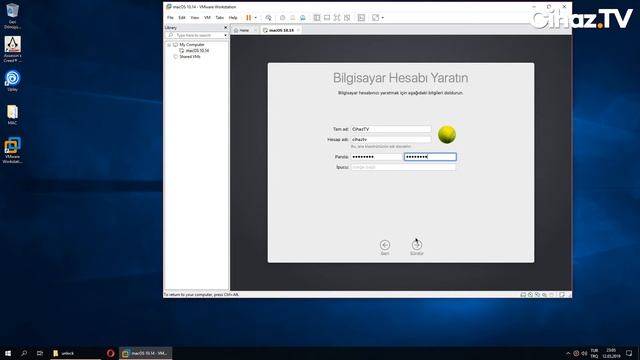
Task: Open the Opera browser taskbar icon
Action: click(110, 353)
